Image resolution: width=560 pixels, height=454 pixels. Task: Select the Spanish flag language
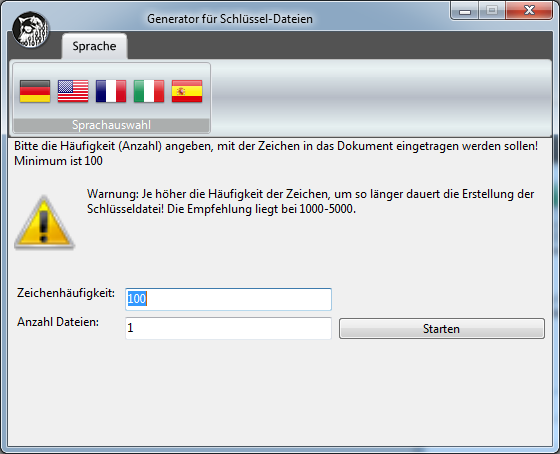coord(187,91)
